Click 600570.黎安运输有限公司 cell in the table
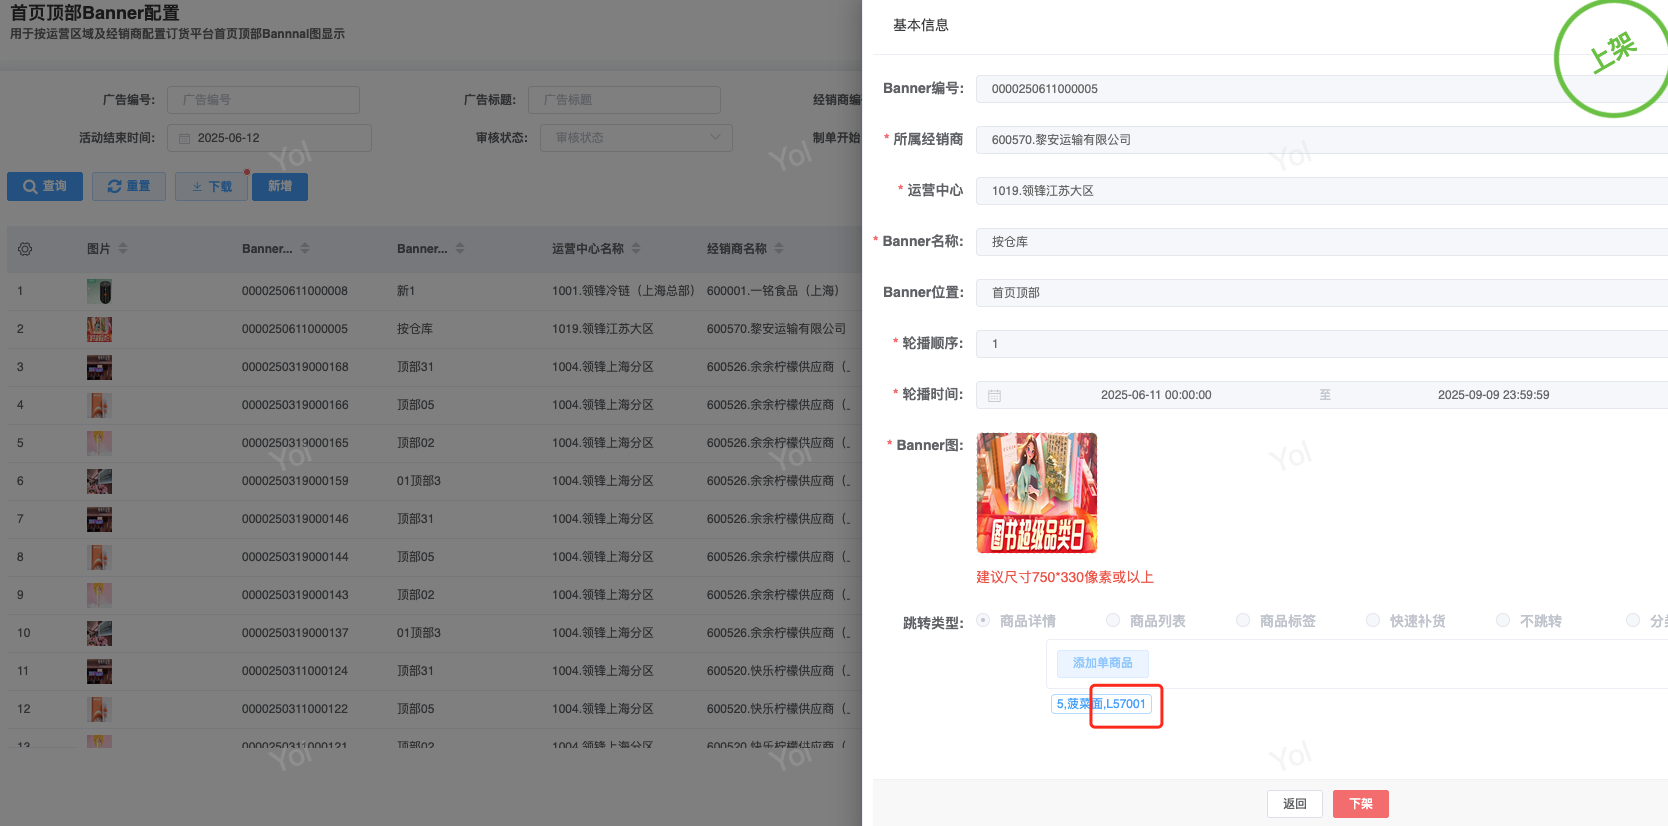The width and height of the screenshot is (1668, 826). (x=776, y=329)
